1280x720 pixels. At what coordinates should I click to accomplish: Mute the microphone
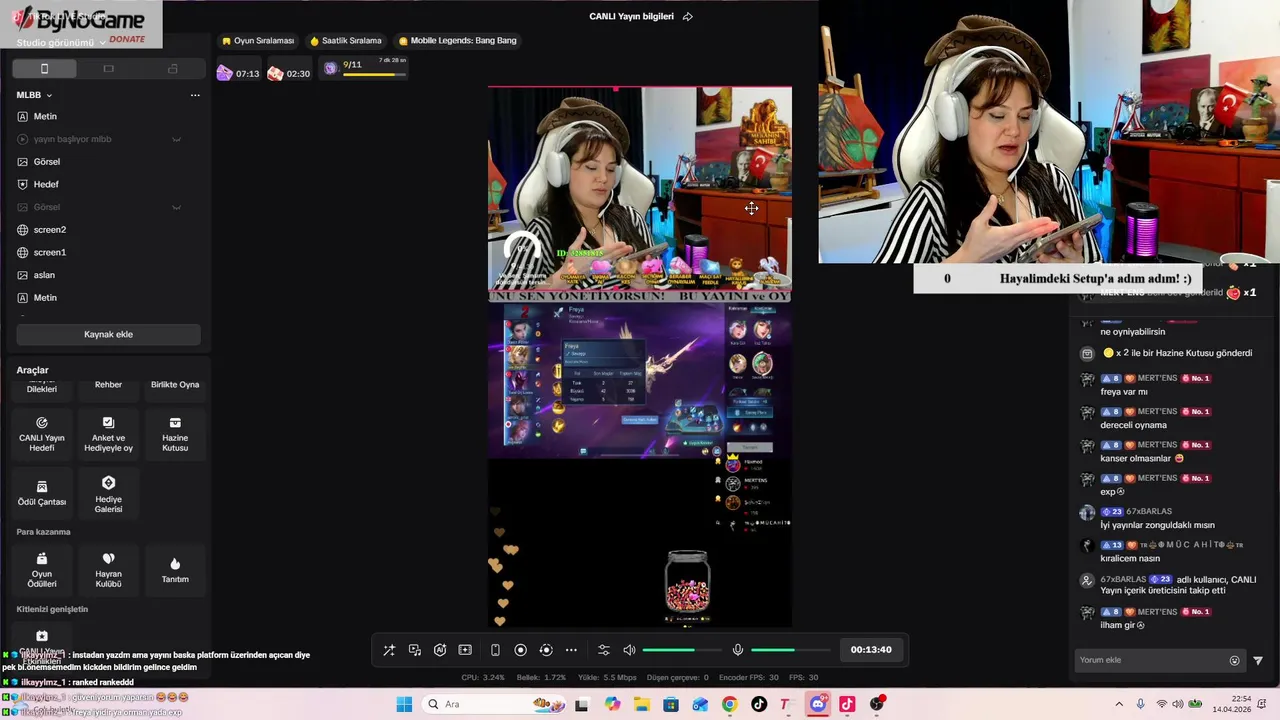point(738,650)
